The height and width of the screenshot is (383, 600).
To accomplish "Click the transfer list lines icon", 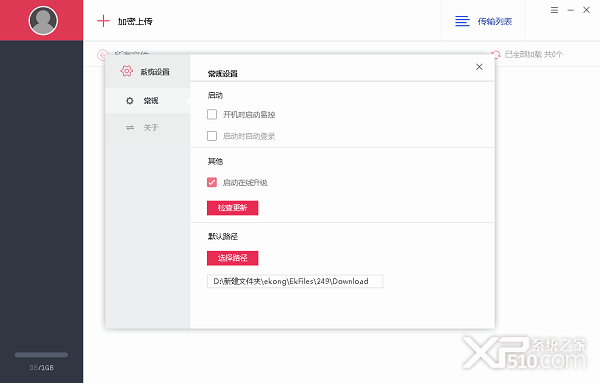I will click(x=462, y=21).
